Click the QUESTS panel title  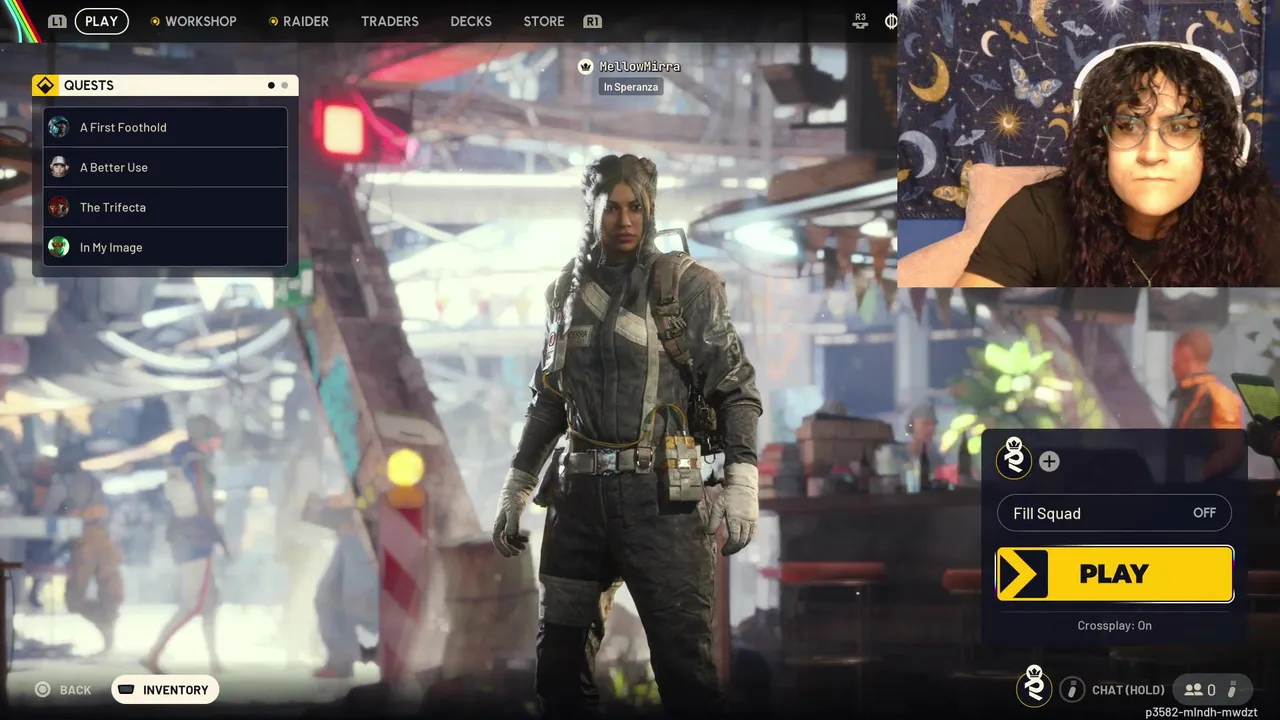(x=89, y=86)
